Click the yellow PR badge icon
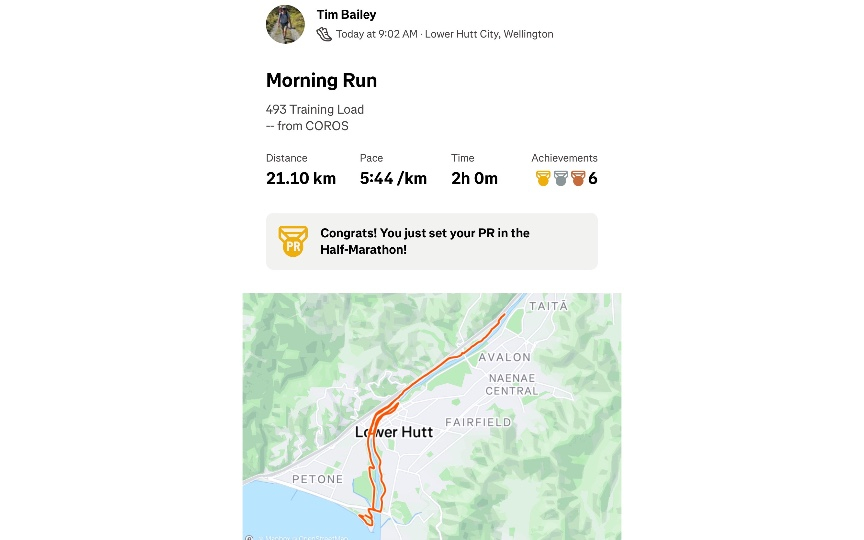The width and height of the screenshot is (864, 540). [292, 241]
